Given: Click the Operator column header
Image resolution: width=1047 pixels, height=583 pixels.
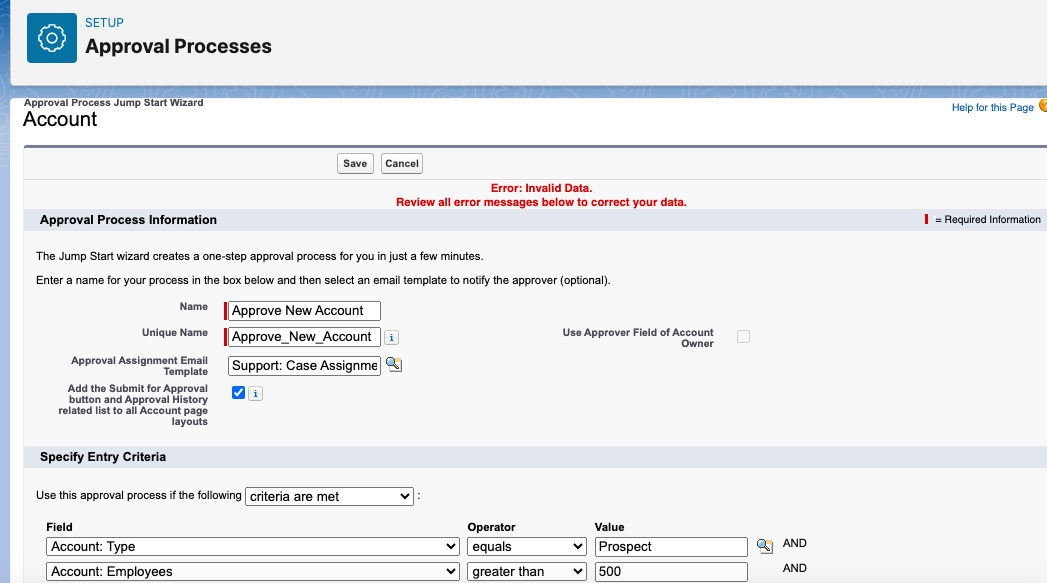Looking at the screenshot, I should point(491,527).
